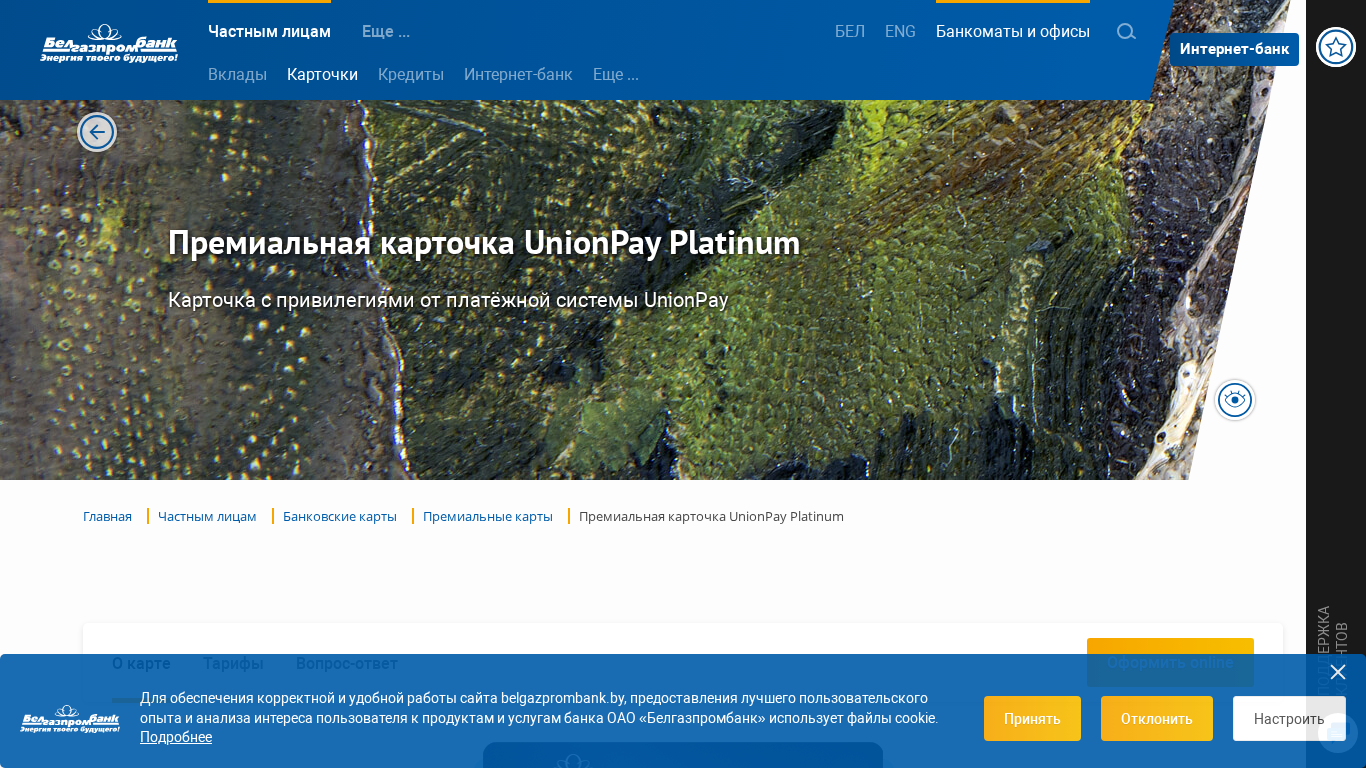Go to Частным лицам breadcrumb
This screenshot has height=768, width=1366.
(x=207, y=516)
